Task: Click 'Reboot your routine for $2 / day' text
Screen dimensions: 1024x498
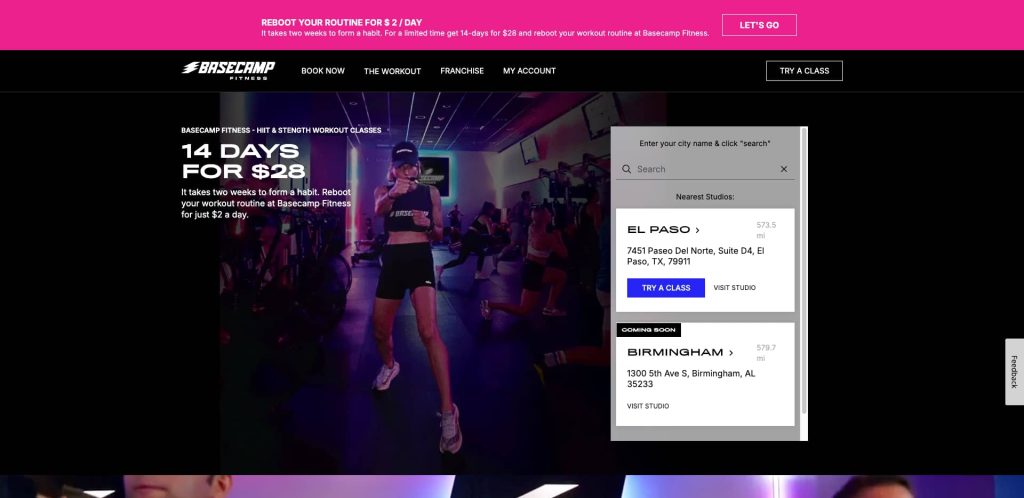Action: pos(342,22)
